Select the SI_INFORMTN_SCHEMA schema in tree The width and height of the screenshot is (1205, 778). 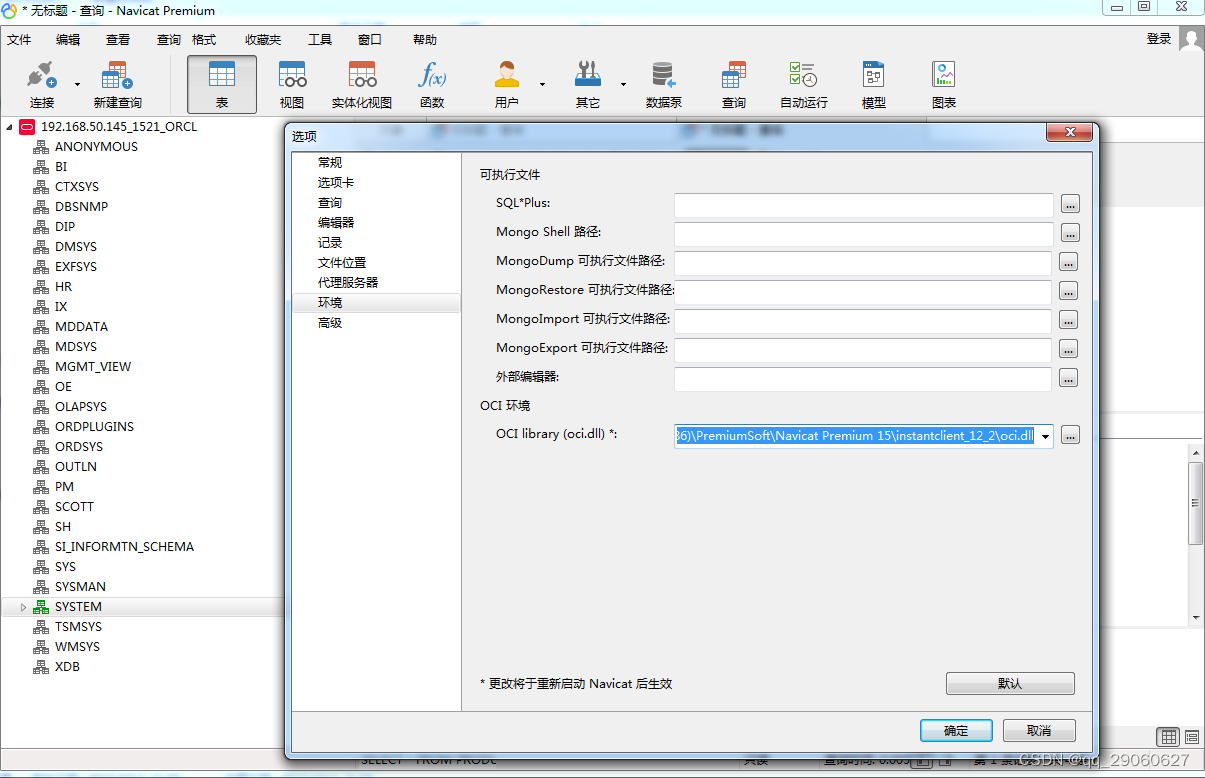coord(124,547)
